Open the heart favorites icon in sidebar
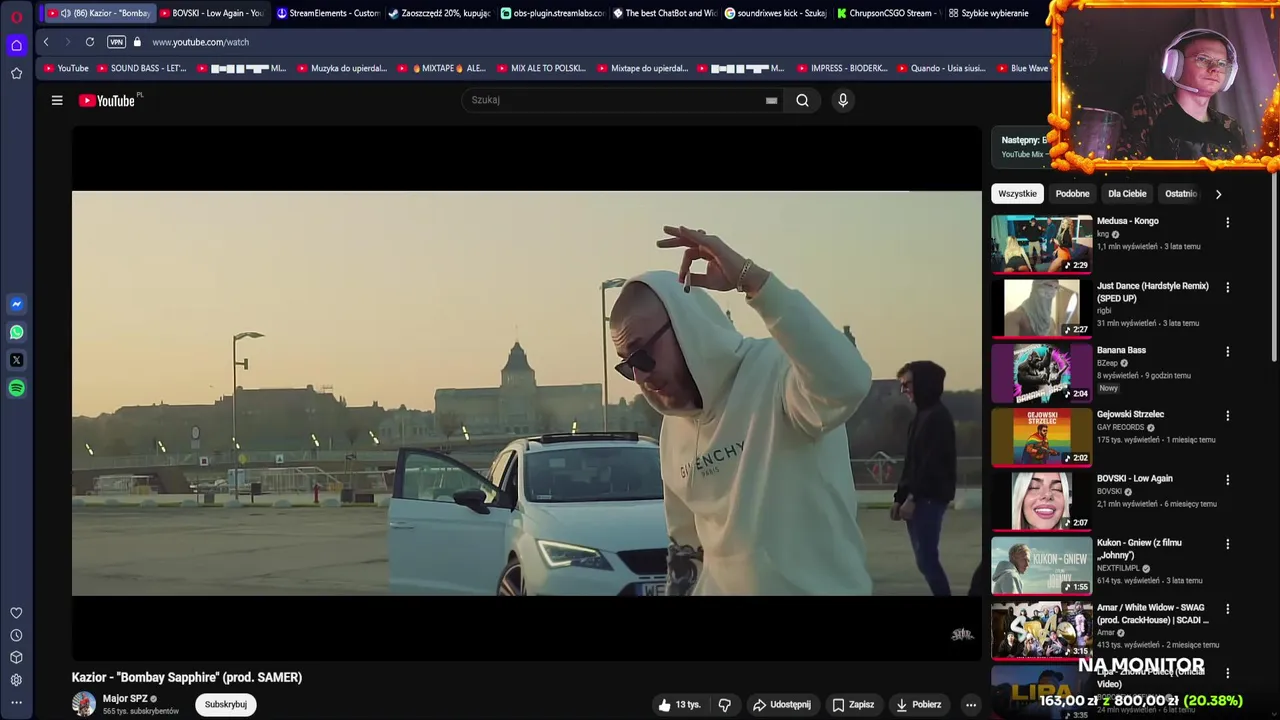This screenshot has height=720, width=1280. [x=16, y=613]
